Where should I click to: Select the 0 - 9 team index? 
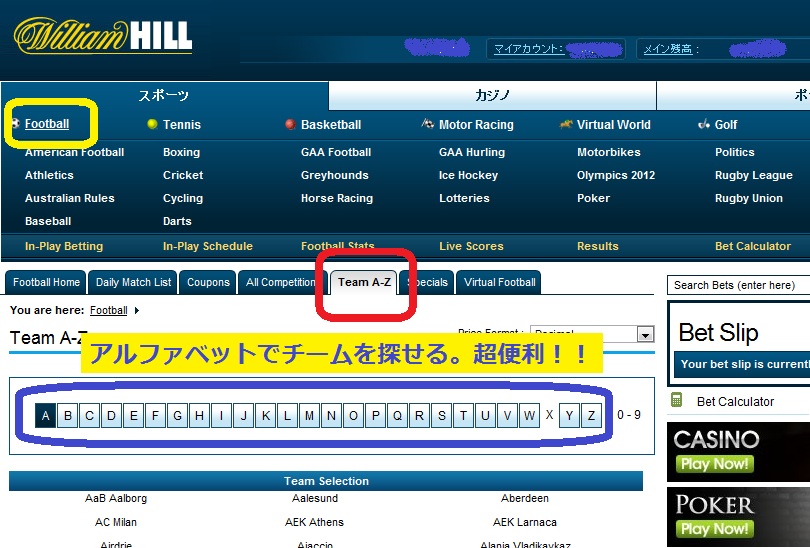click(629, 415)
